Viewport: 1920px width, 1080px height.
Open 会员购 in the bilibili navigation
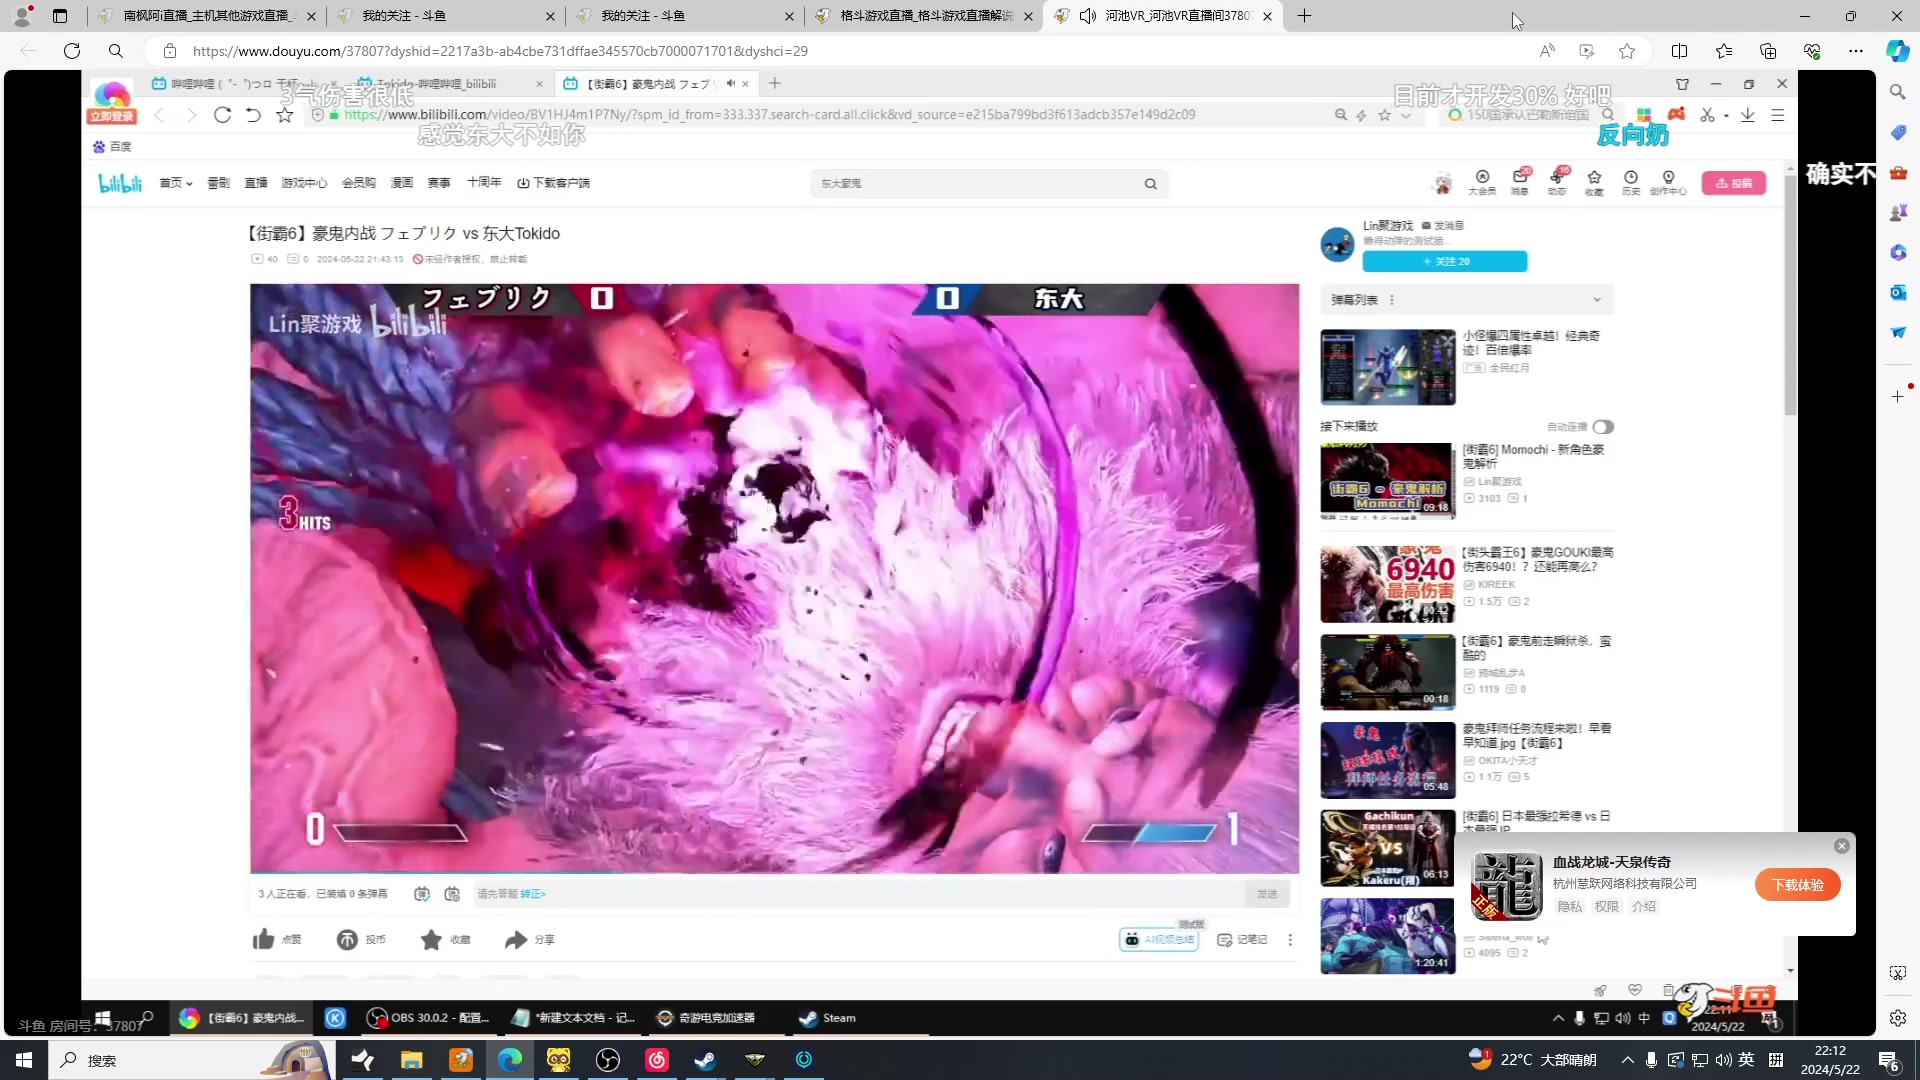tap(359, 183)
